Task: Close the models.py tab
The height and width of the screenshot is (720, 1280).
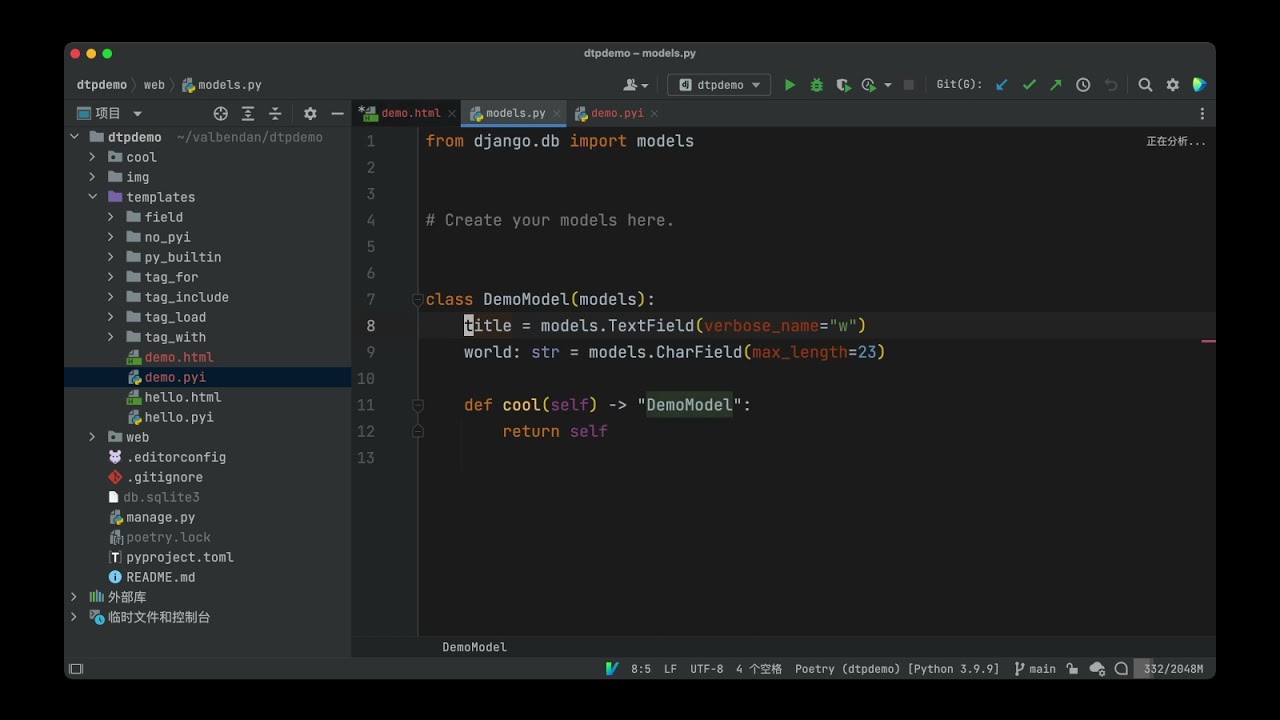Action: [x=557, y=114]
